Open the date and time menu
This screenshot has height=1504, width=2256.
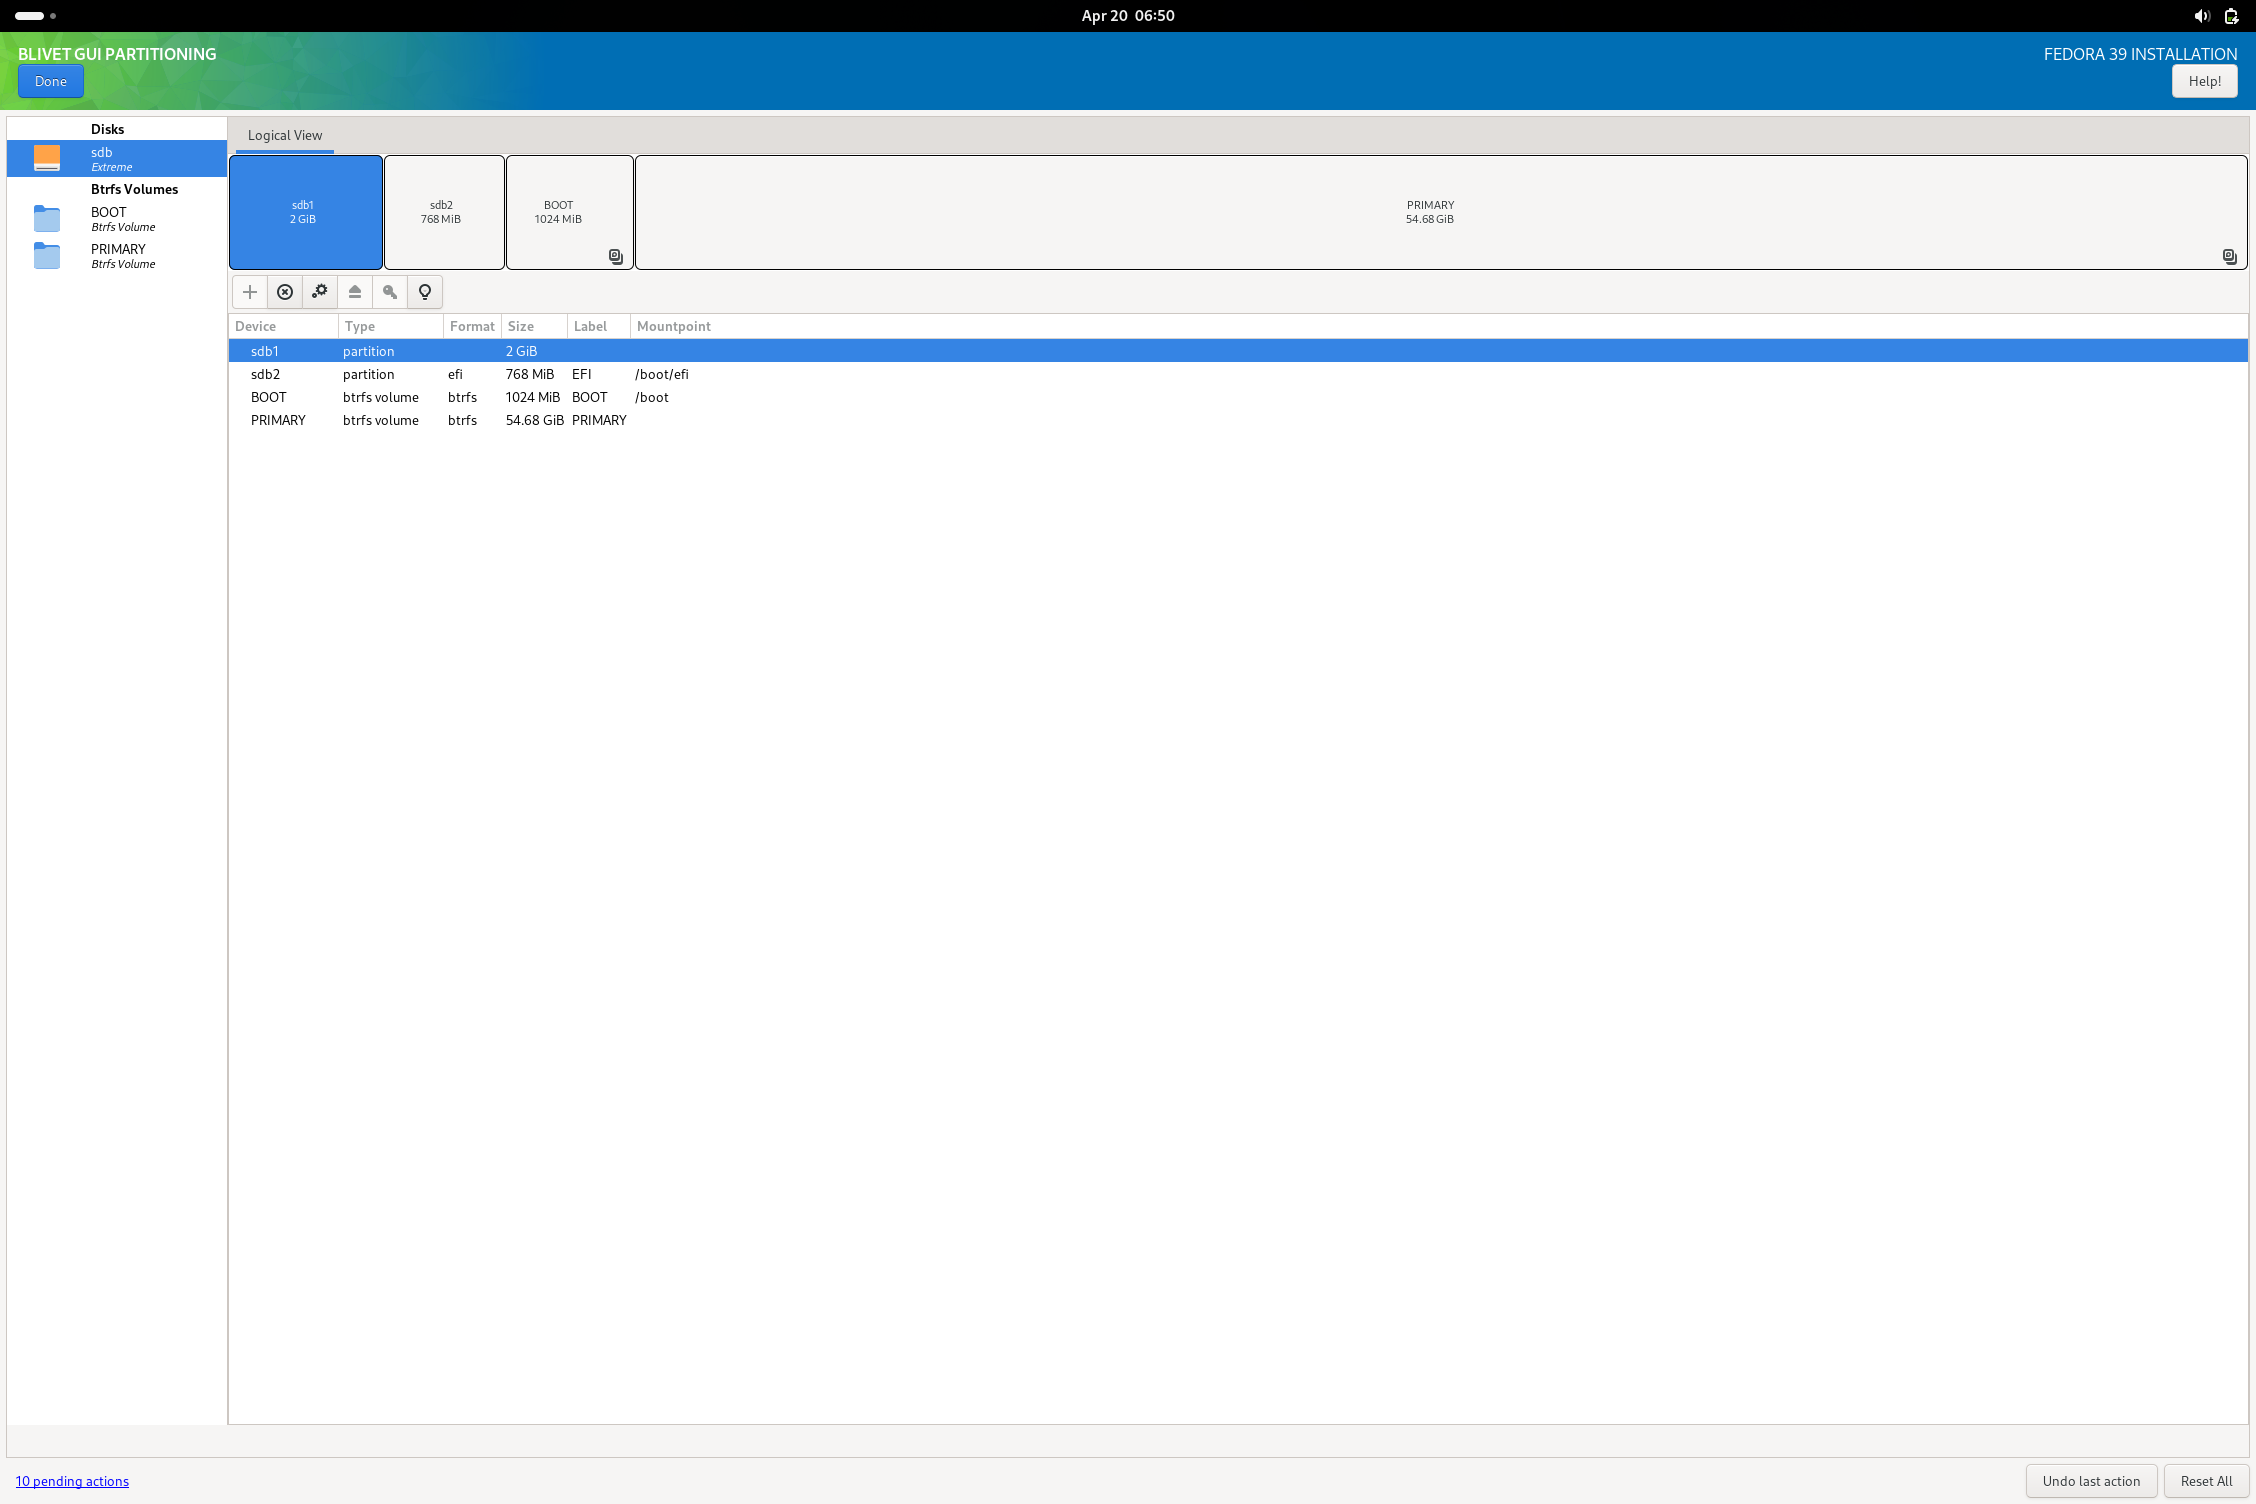click(x=1128, y=15)
